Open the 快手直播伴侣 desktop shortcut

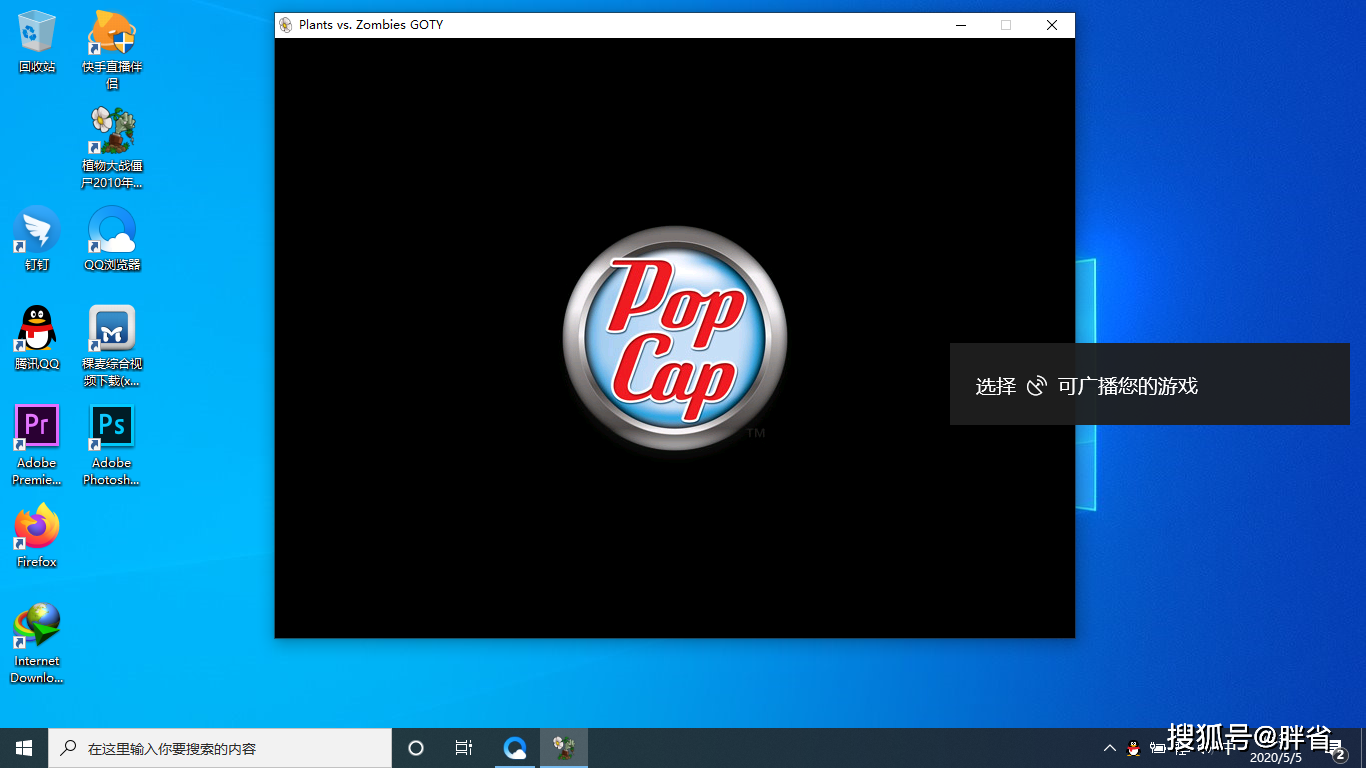tap(112, 49)
